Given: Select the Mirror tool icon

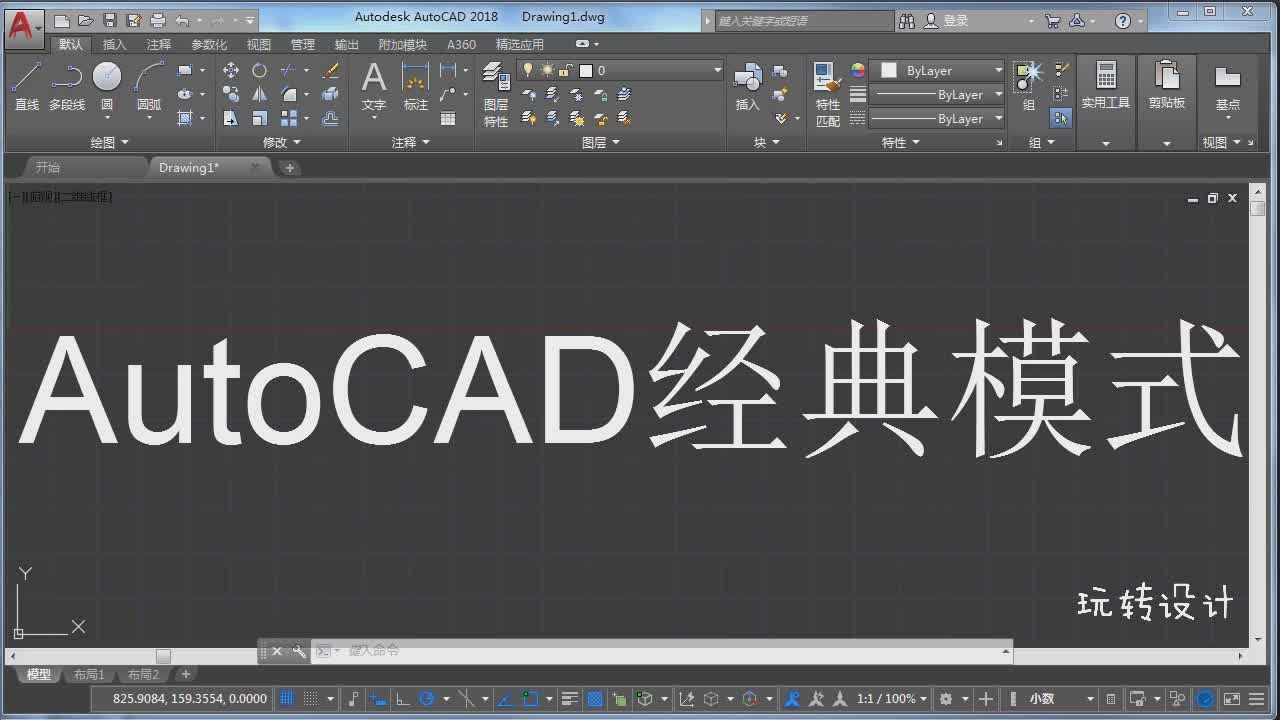Looking at the screenshot, I should pos(260,94).
